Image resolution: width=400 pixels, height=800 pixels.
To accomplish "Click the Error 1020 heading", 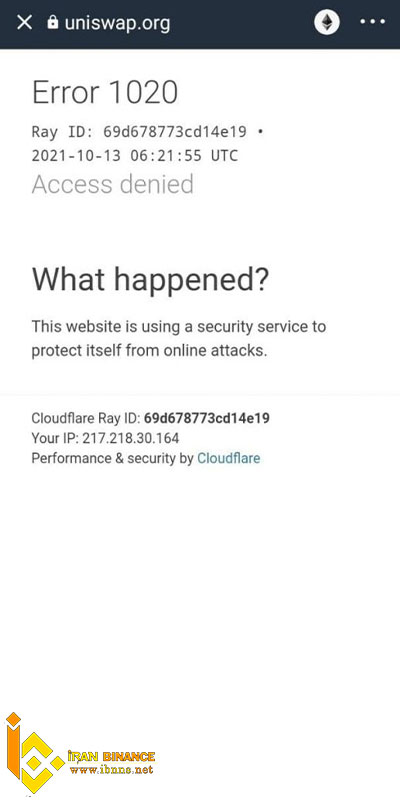I will [105, 92].
